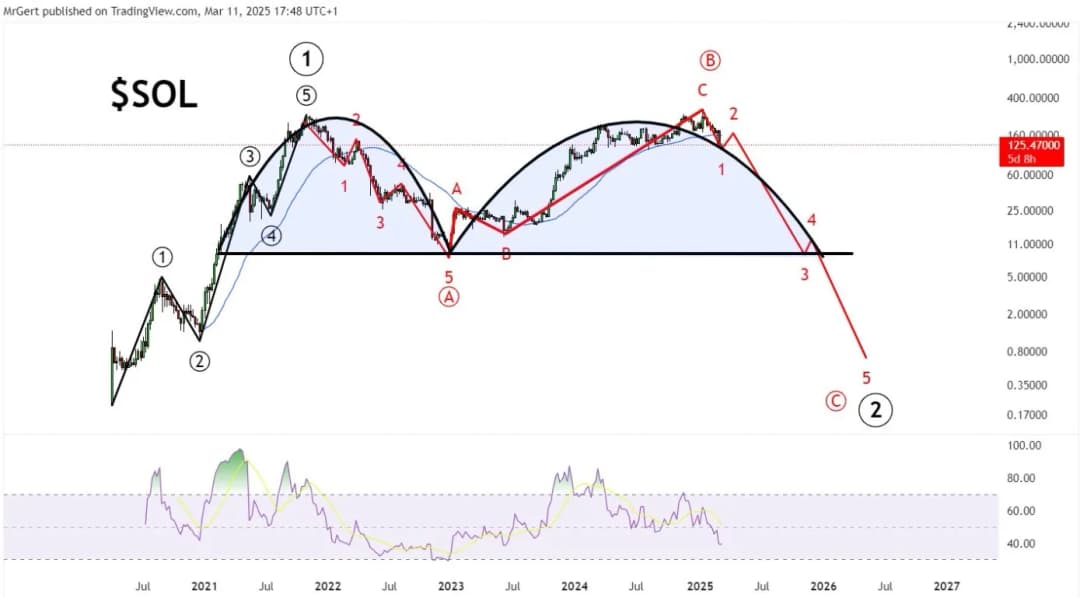Screen dimensions: 1080x598
Task: Click the $SOL ticker title text
Action: (x=154, y=94)
